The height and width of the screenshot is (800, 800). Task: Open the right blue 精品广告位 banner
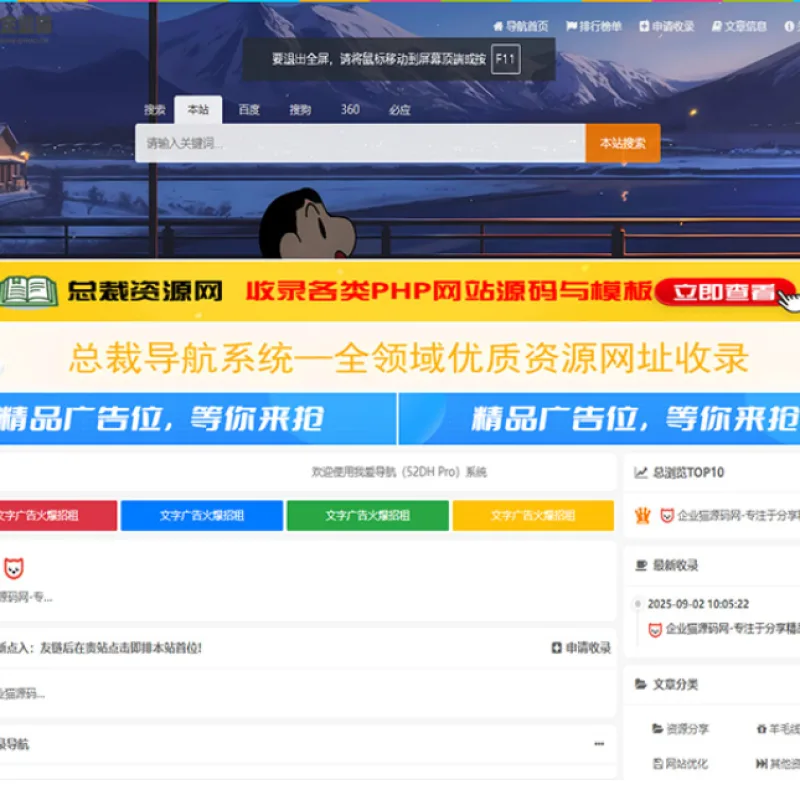coord(599,419)
